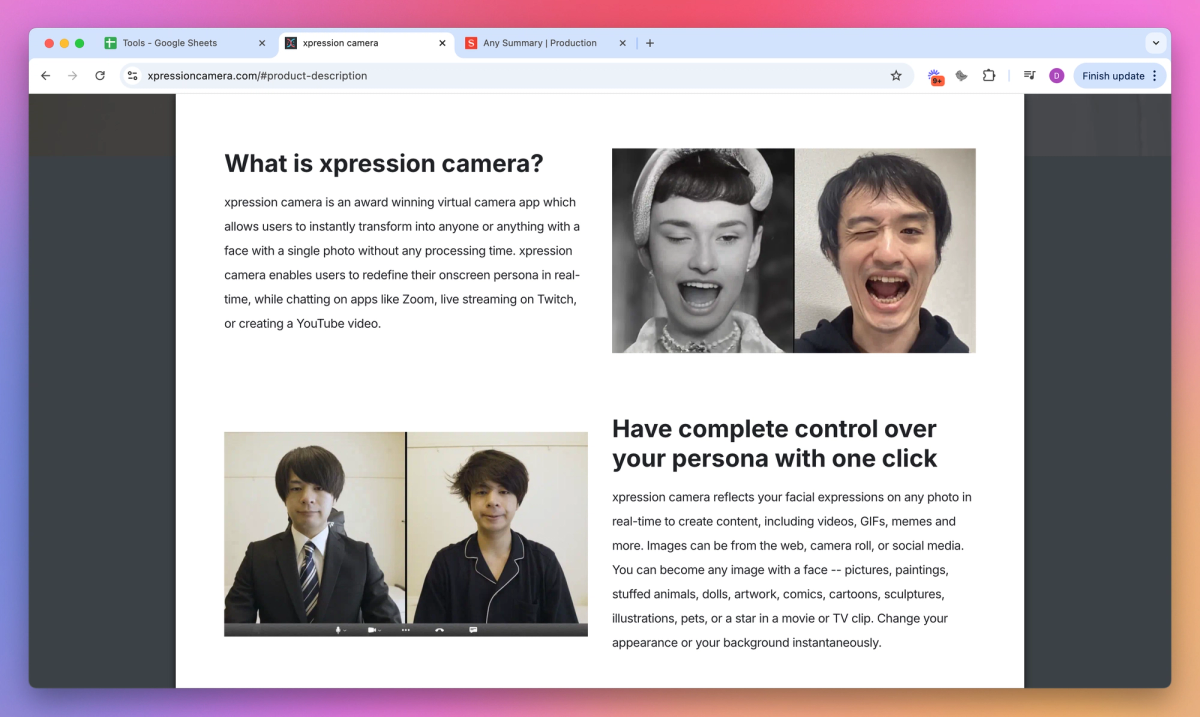View site information icon in address bar
The width and height of the screenshot is (1200, 717).
pyautogui.click(x=132, y=76)
